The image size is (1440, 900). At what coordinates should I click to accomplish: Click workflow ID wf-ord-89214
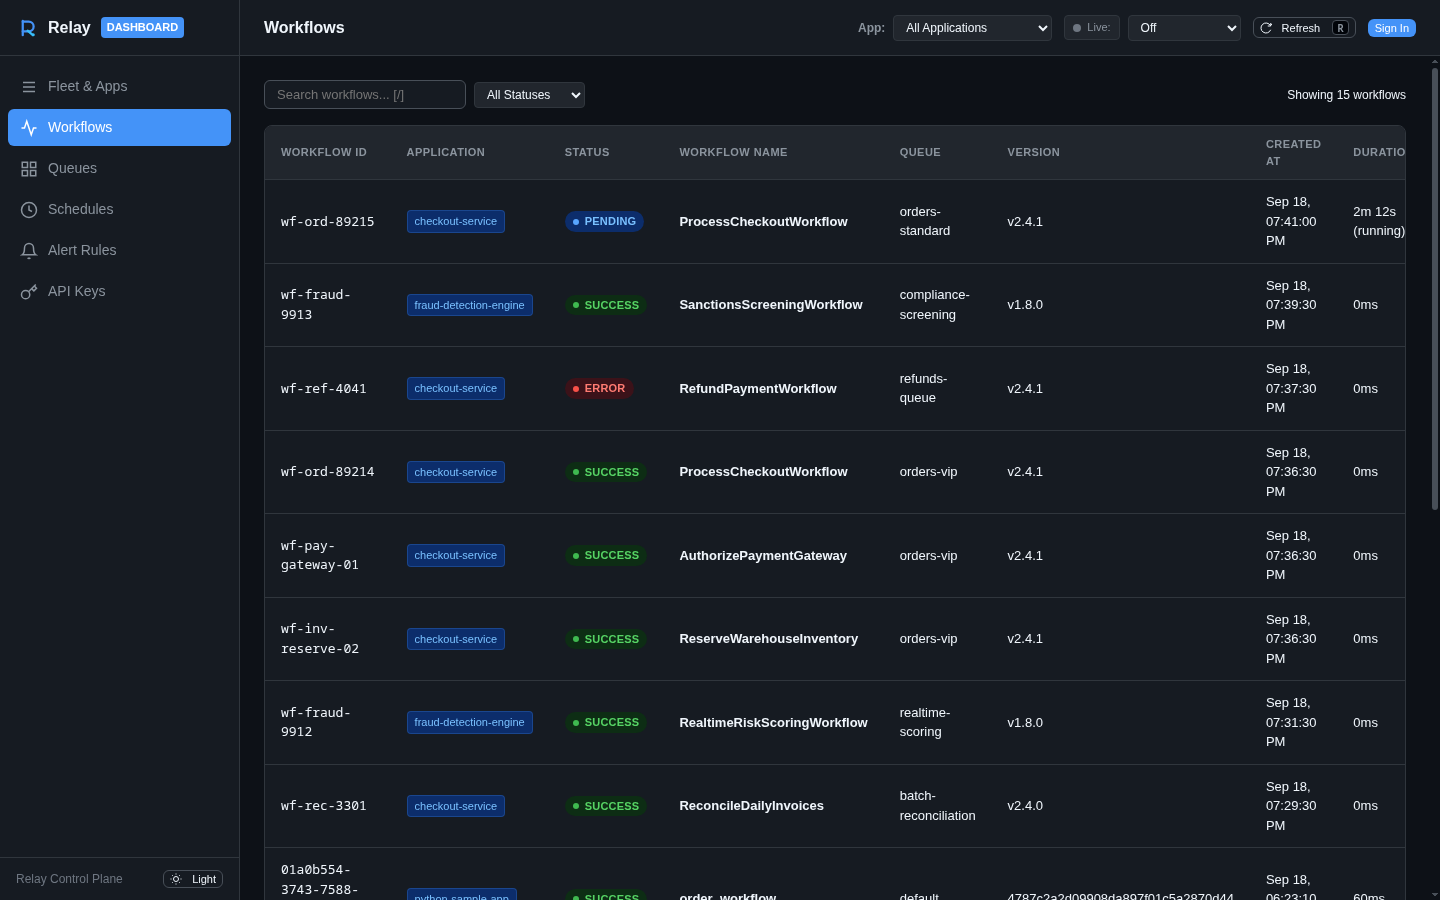pos(328,472)
